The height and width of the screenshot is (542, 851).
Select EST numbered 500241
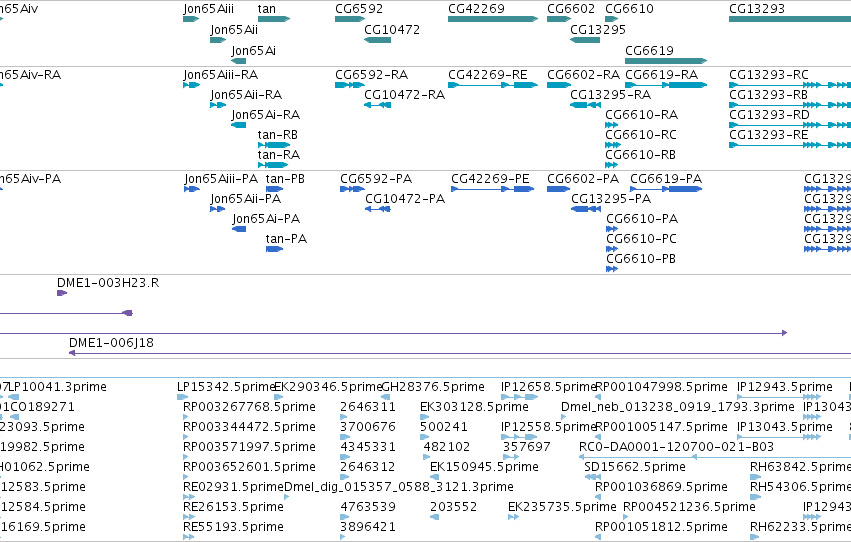tap(443, 427)
